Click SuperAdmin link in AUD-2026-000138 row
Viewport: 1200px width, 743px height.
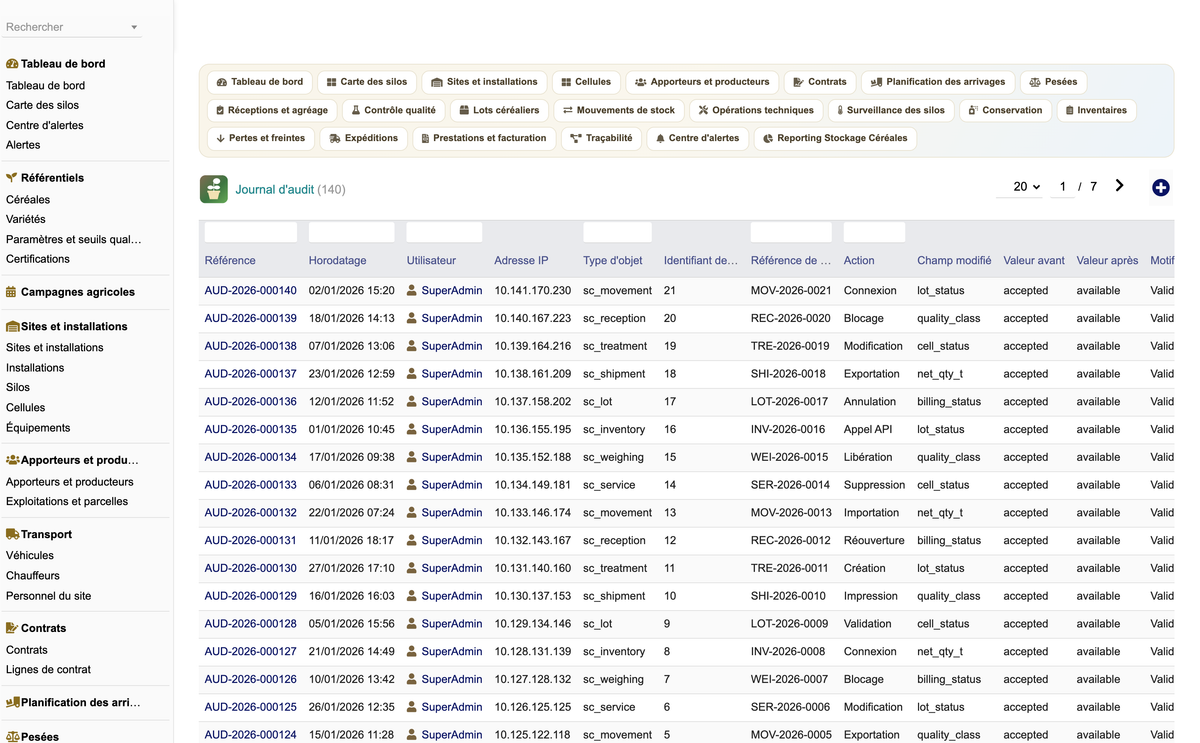452,346
